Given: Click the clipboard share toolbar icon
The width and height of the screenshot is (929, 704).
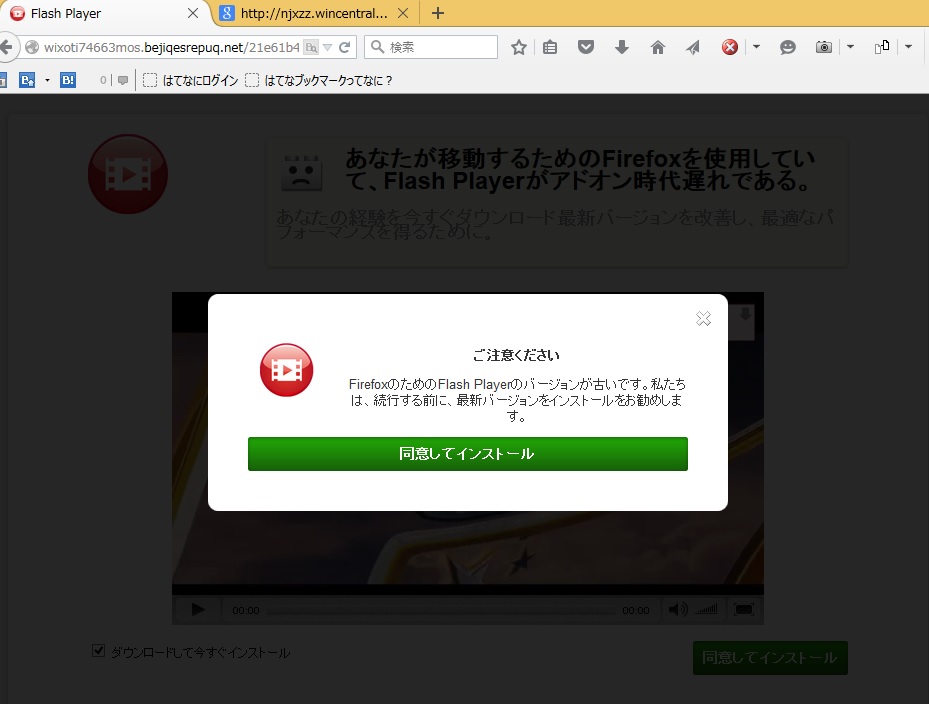Looking at the screenshot, I should click(882, 47).
